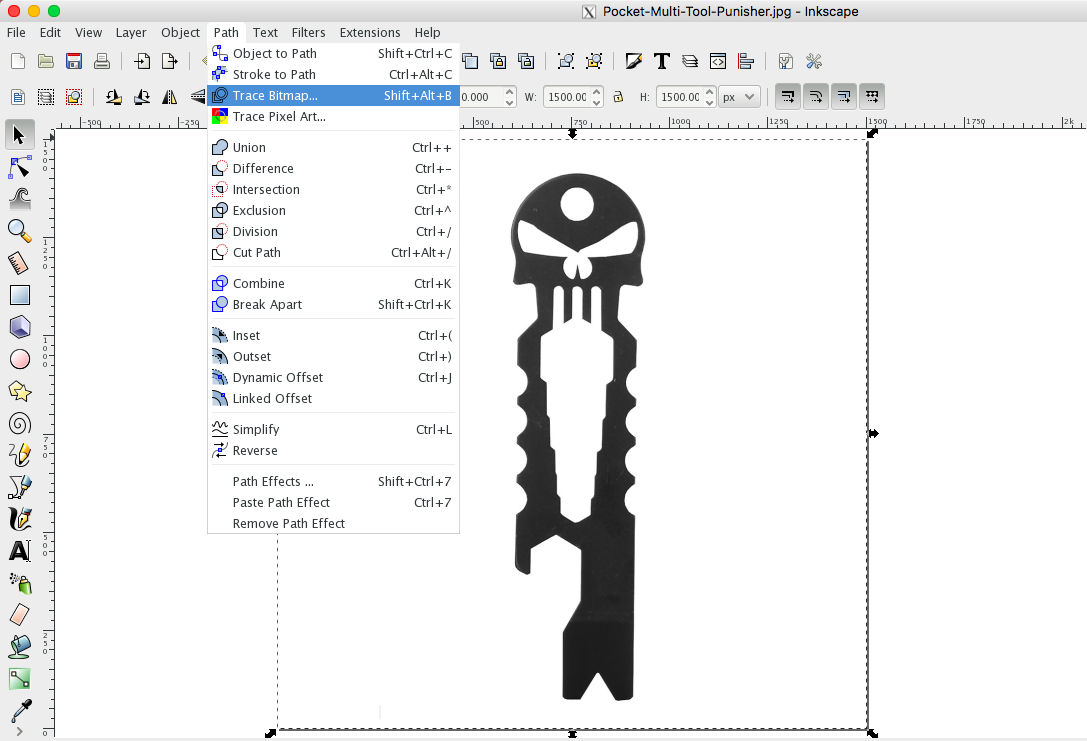Select the Star polygon tool
1087x741 pixels.
click(19, 392)
